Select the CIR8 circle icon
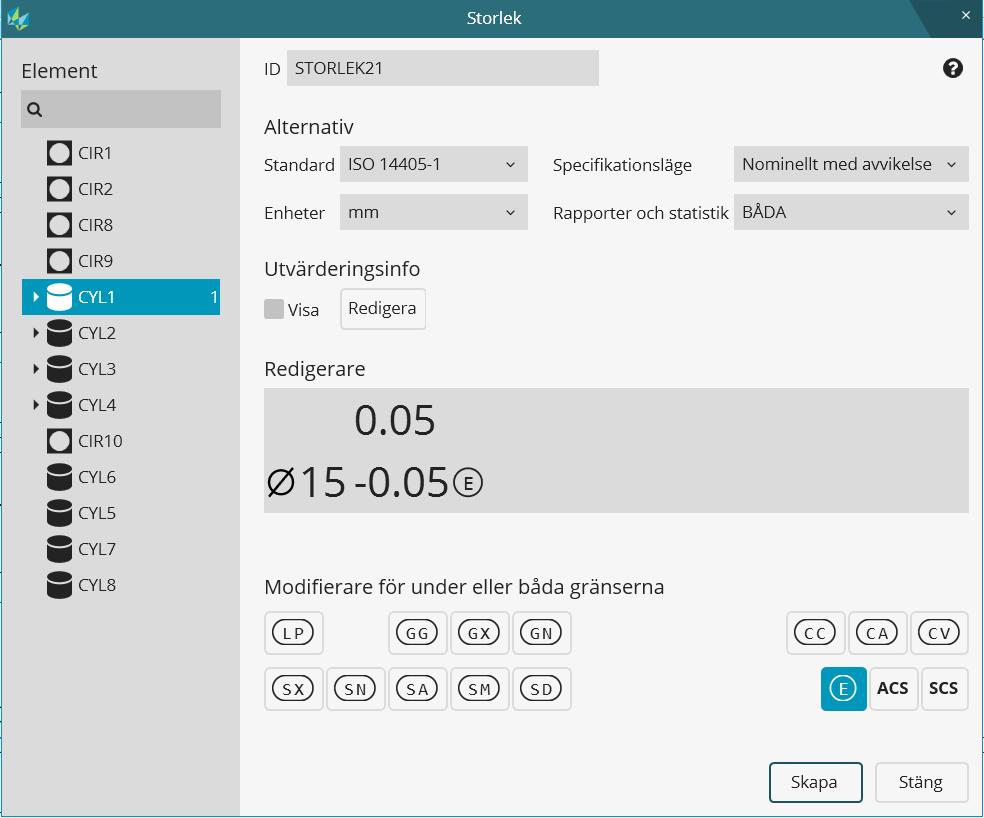This screenshot has width=984, height=818. click(x=60, y=225)
